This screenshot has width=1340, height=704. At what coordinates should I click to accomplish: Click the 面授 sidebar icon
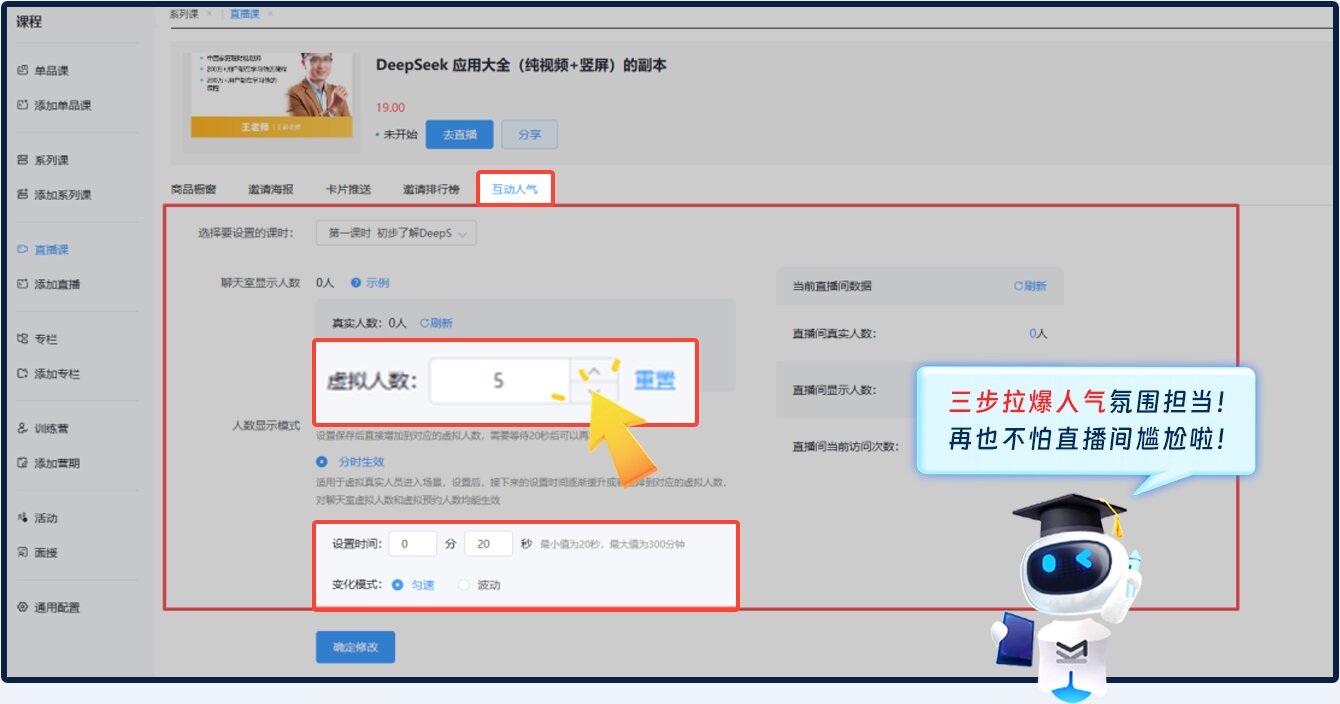(23, 552)
